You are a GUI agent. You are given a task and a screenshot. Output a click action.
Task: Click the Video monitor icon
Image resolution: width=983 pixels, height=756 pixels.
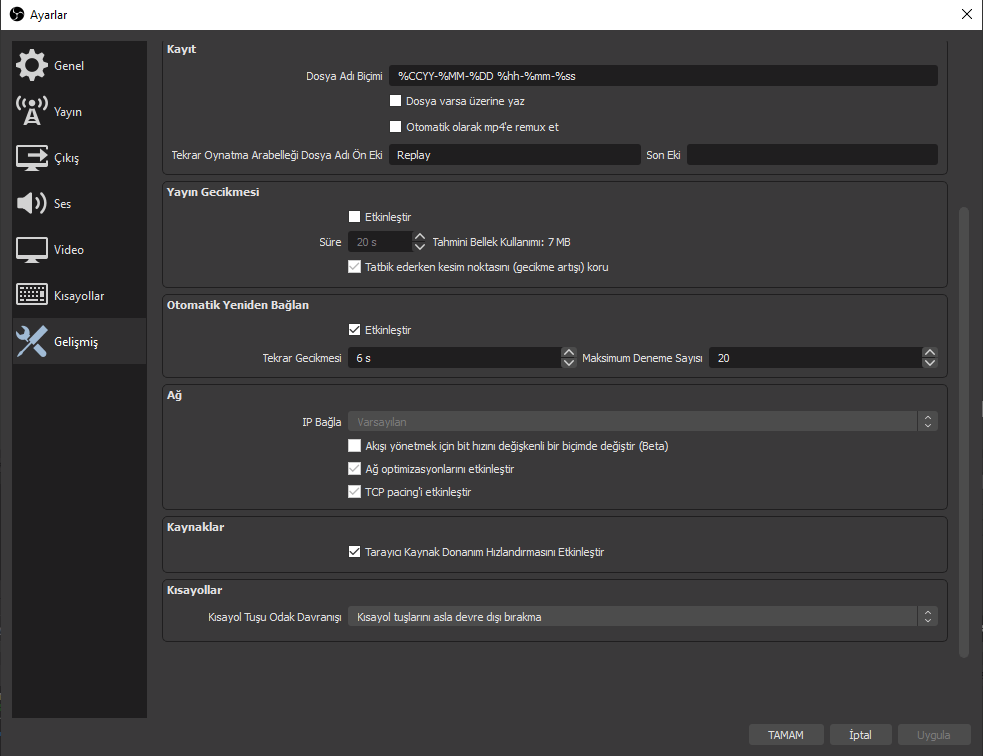click(32, 250)
